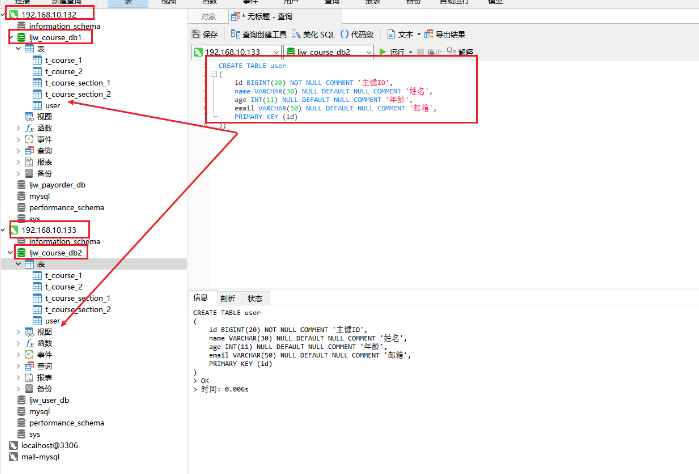Select information_schema under 192.168.10.133

[65, 241]
